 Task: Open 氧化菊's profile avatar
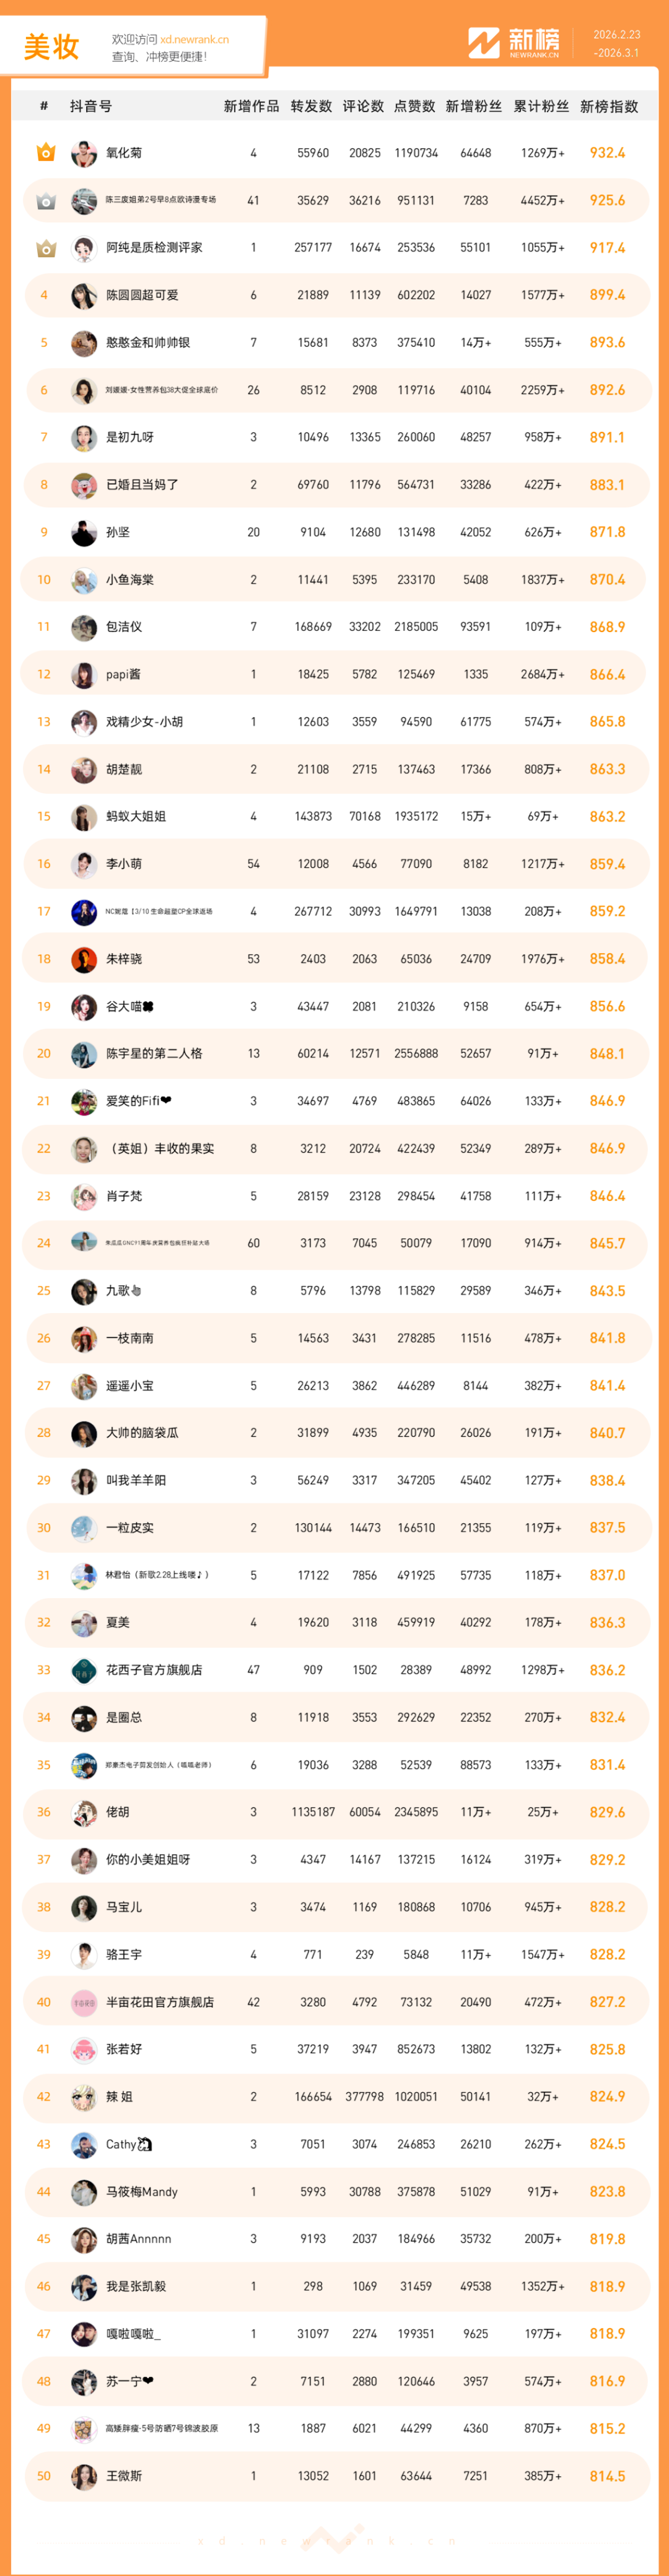(84, 154)
